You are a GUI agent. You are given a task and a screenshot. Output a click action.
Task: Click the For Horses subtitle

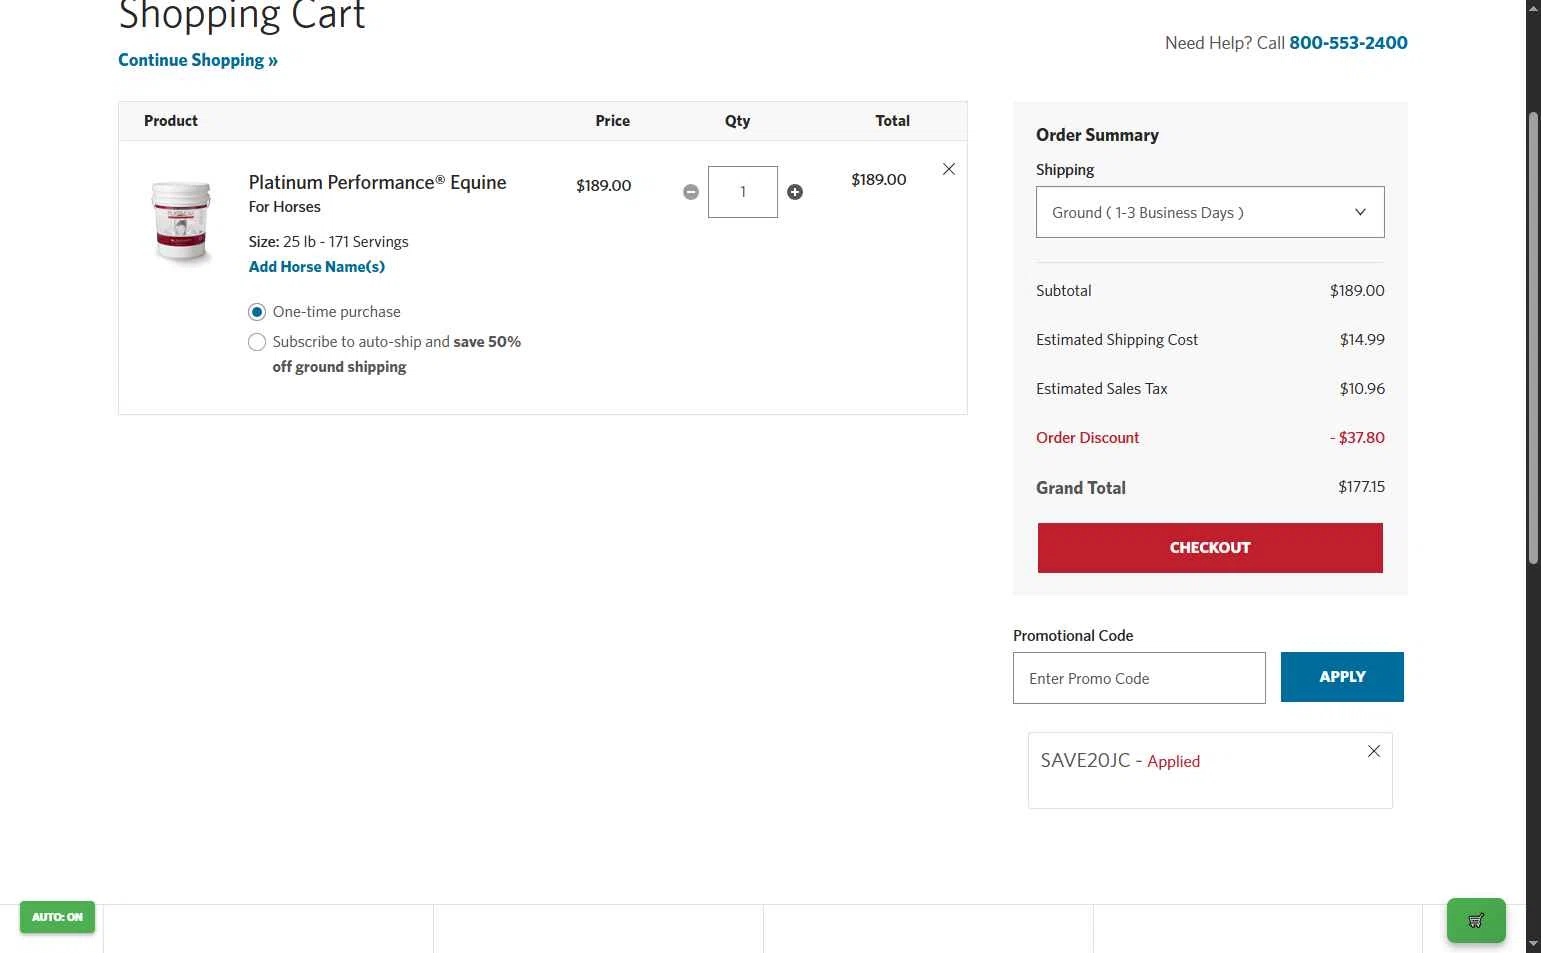tap(285, 207)
